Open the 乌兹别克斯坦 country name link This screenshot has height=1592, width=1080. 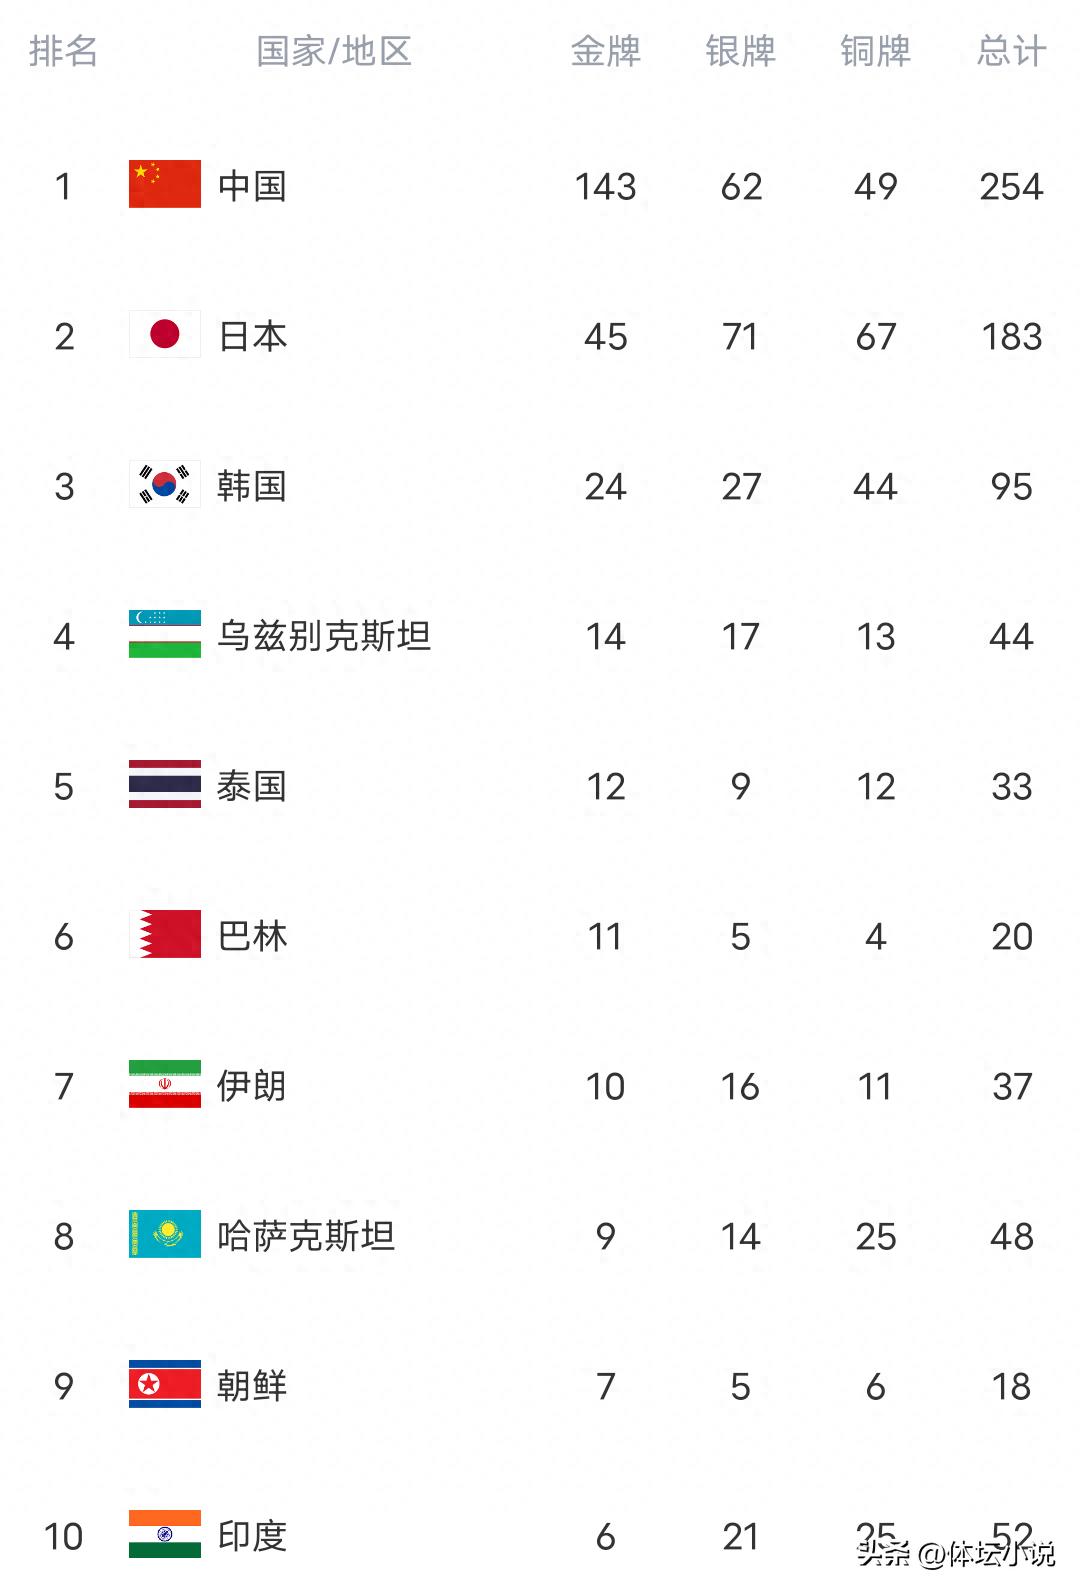coord(324,636)
